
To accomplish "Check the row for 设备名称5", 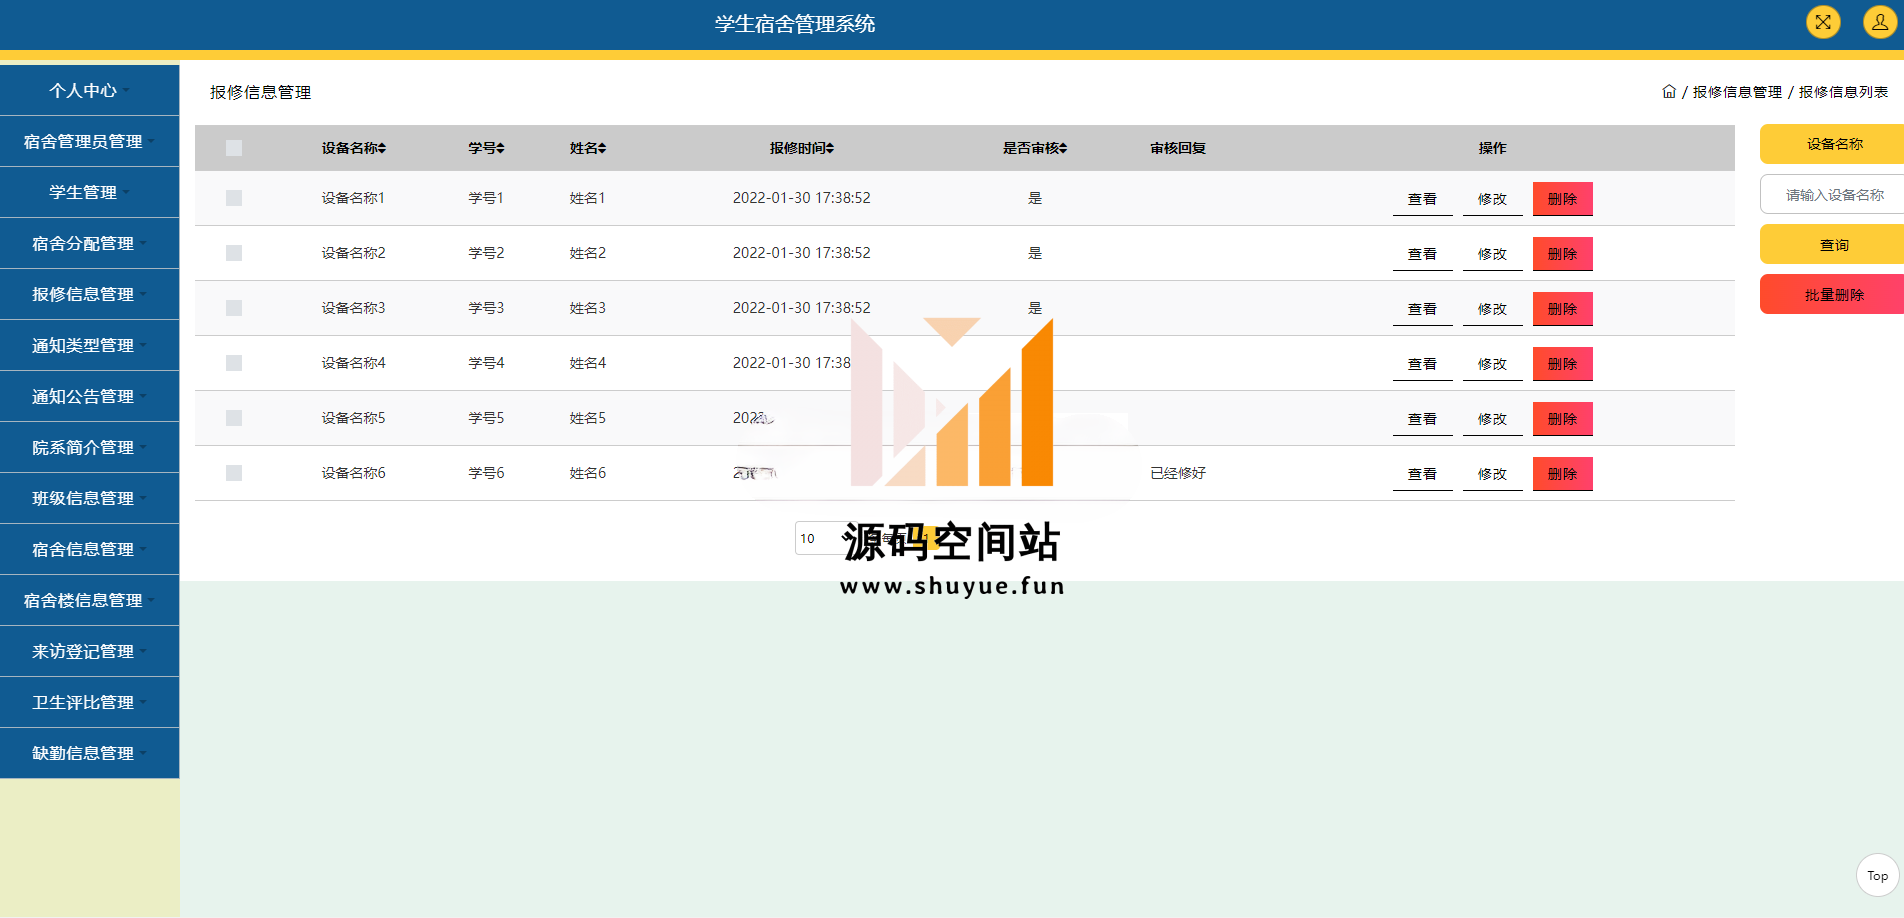I will tap(234, 418).
